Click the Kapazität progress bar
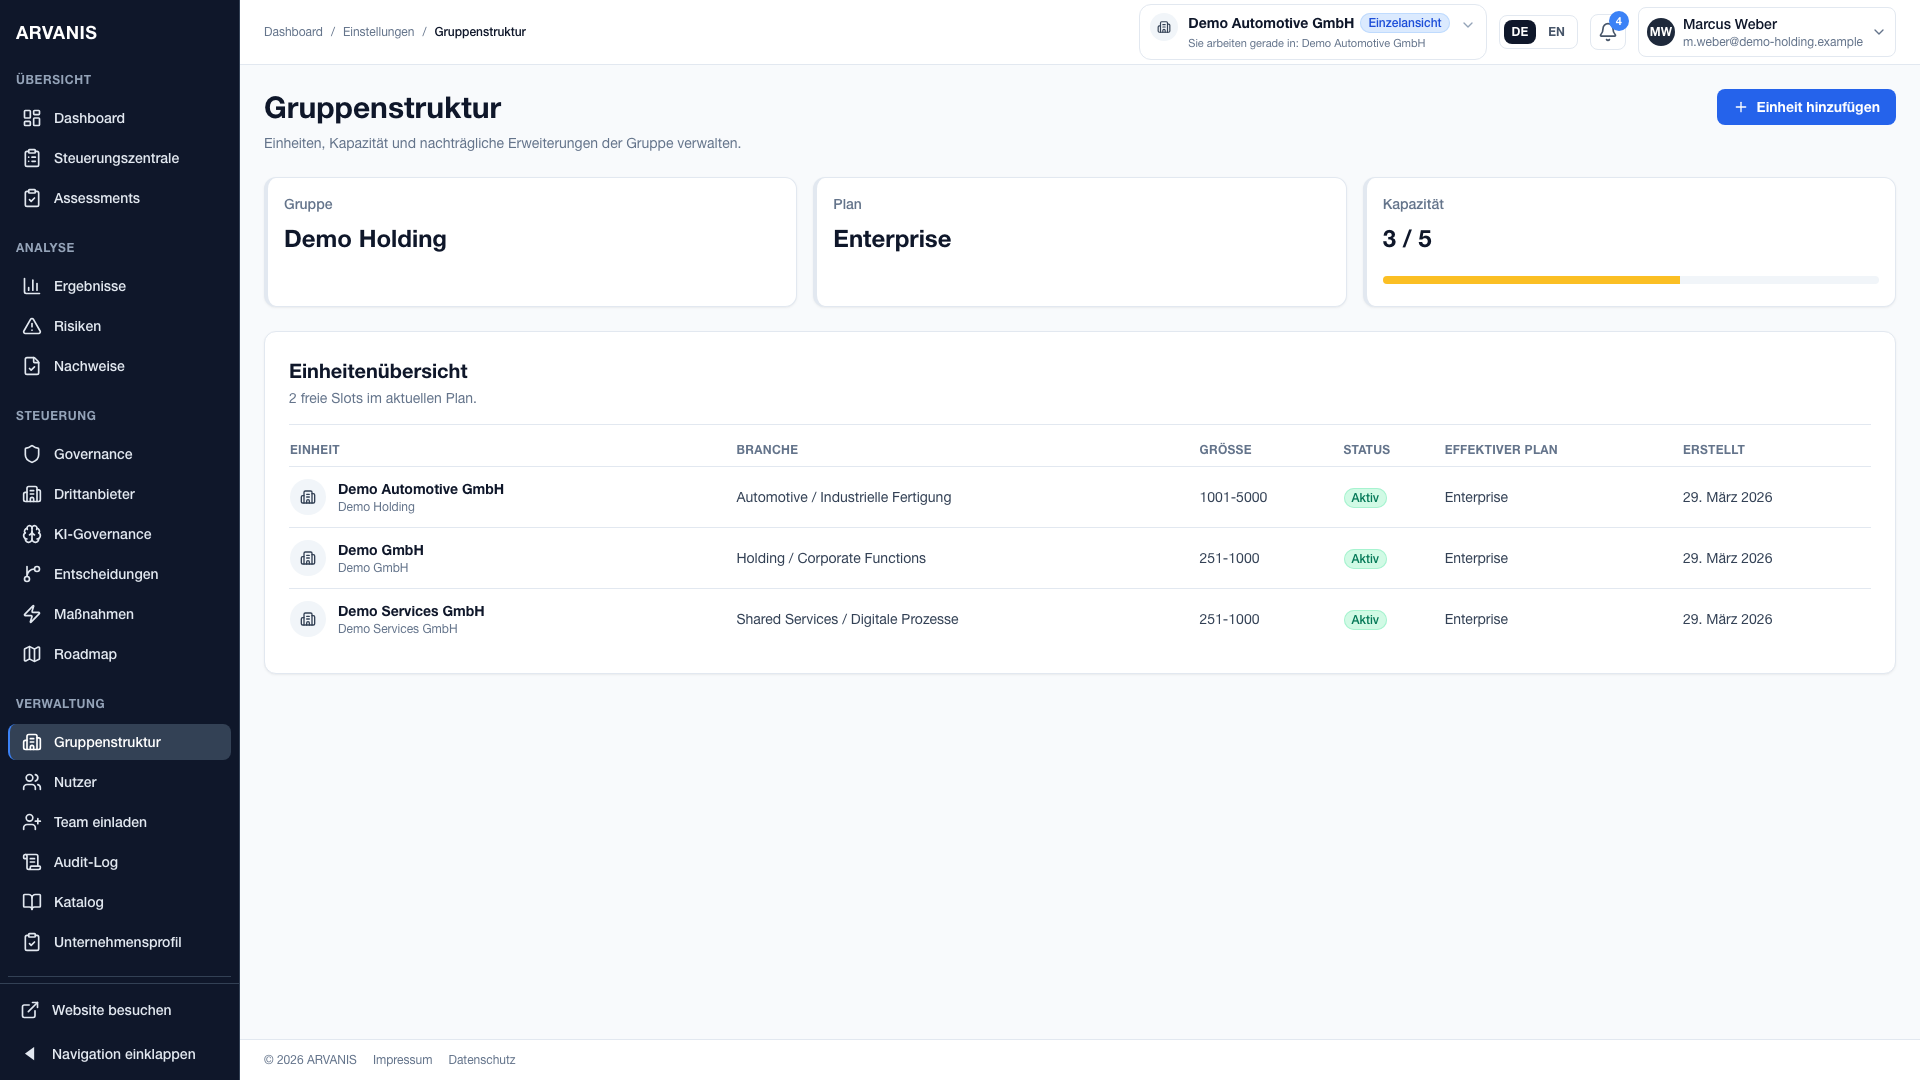The height and width of the screenshot is (1080, 1920). pos(1629,280)
